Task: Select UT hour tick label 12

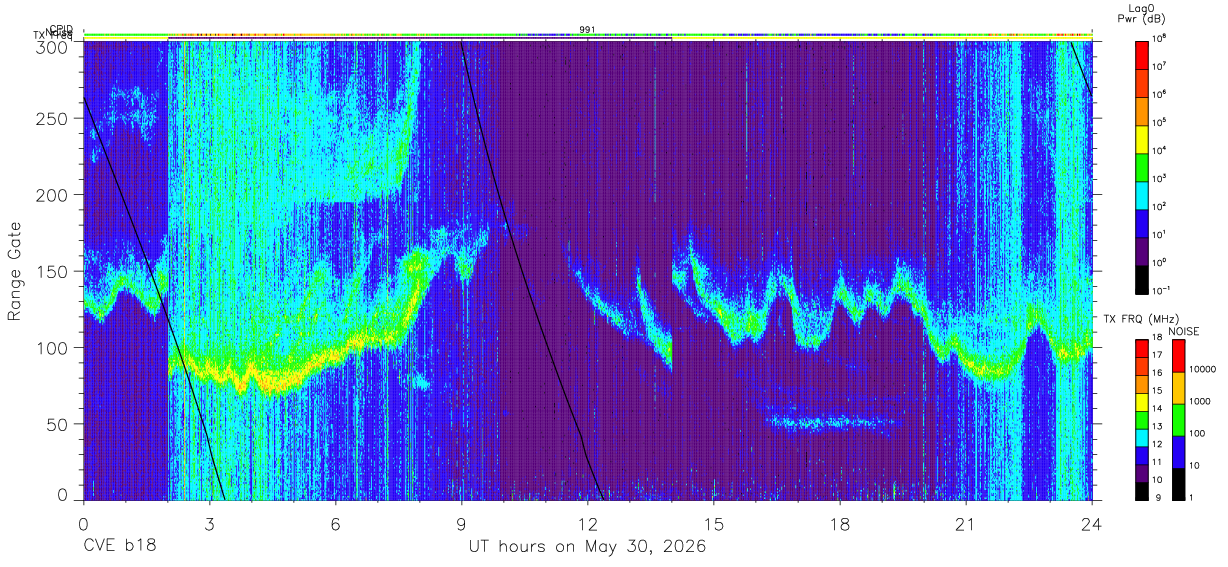Action: point(588,523)
